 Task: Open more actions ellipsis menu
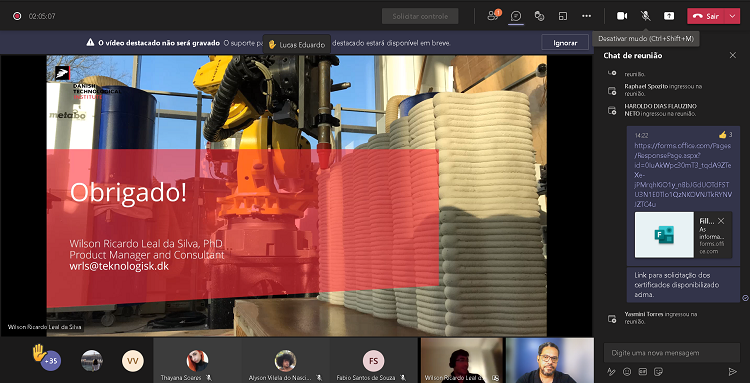tap(586, 16)
